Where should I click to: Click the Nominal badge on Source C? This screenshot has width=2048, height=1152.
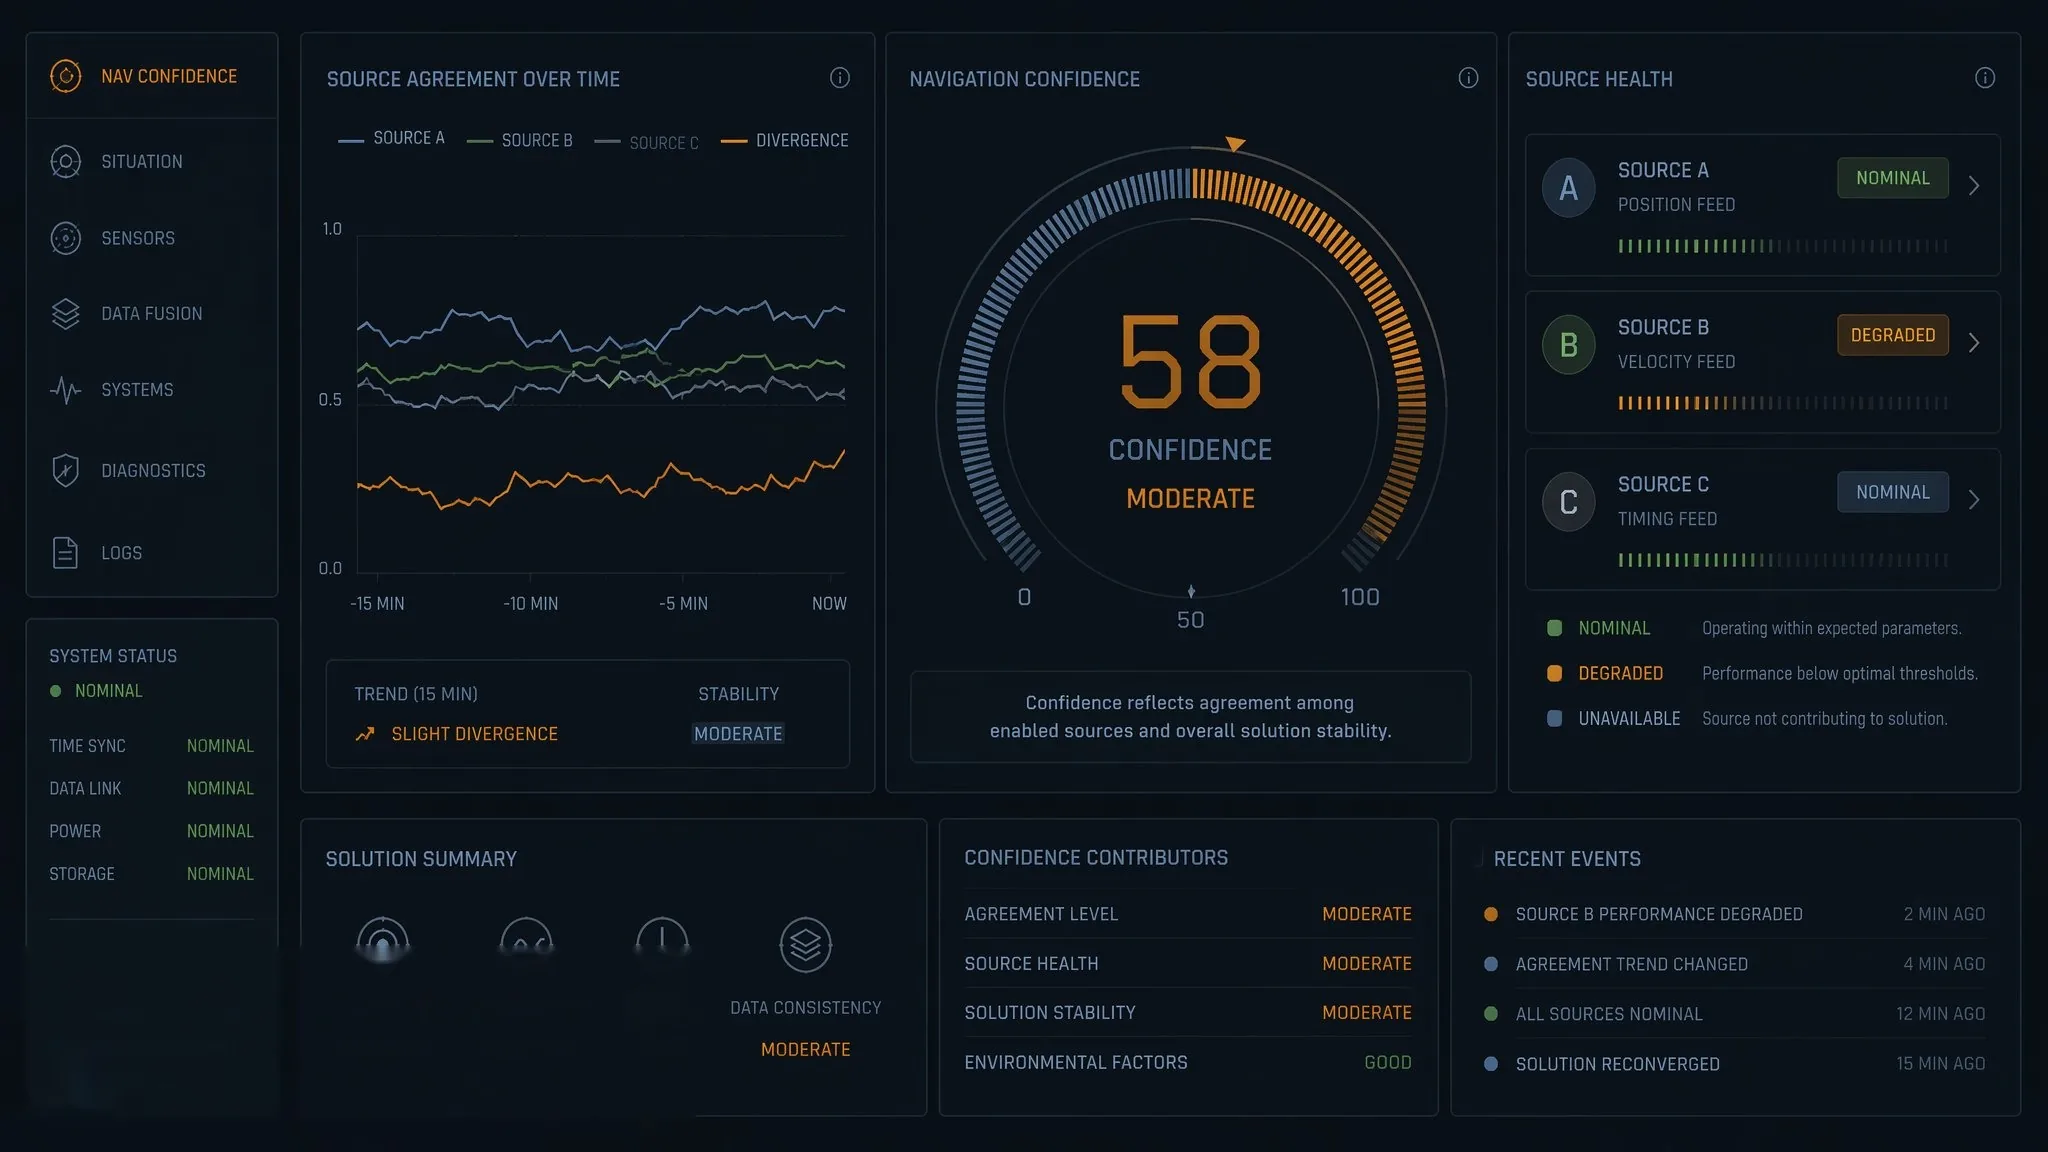(1893, 492)
